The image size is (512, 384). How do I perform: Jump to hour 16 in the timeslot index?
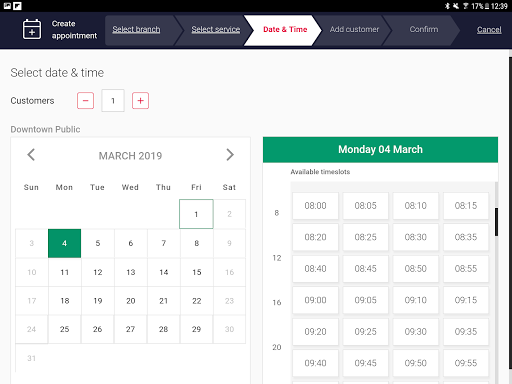pyautogui.click(x=277, y=303)
